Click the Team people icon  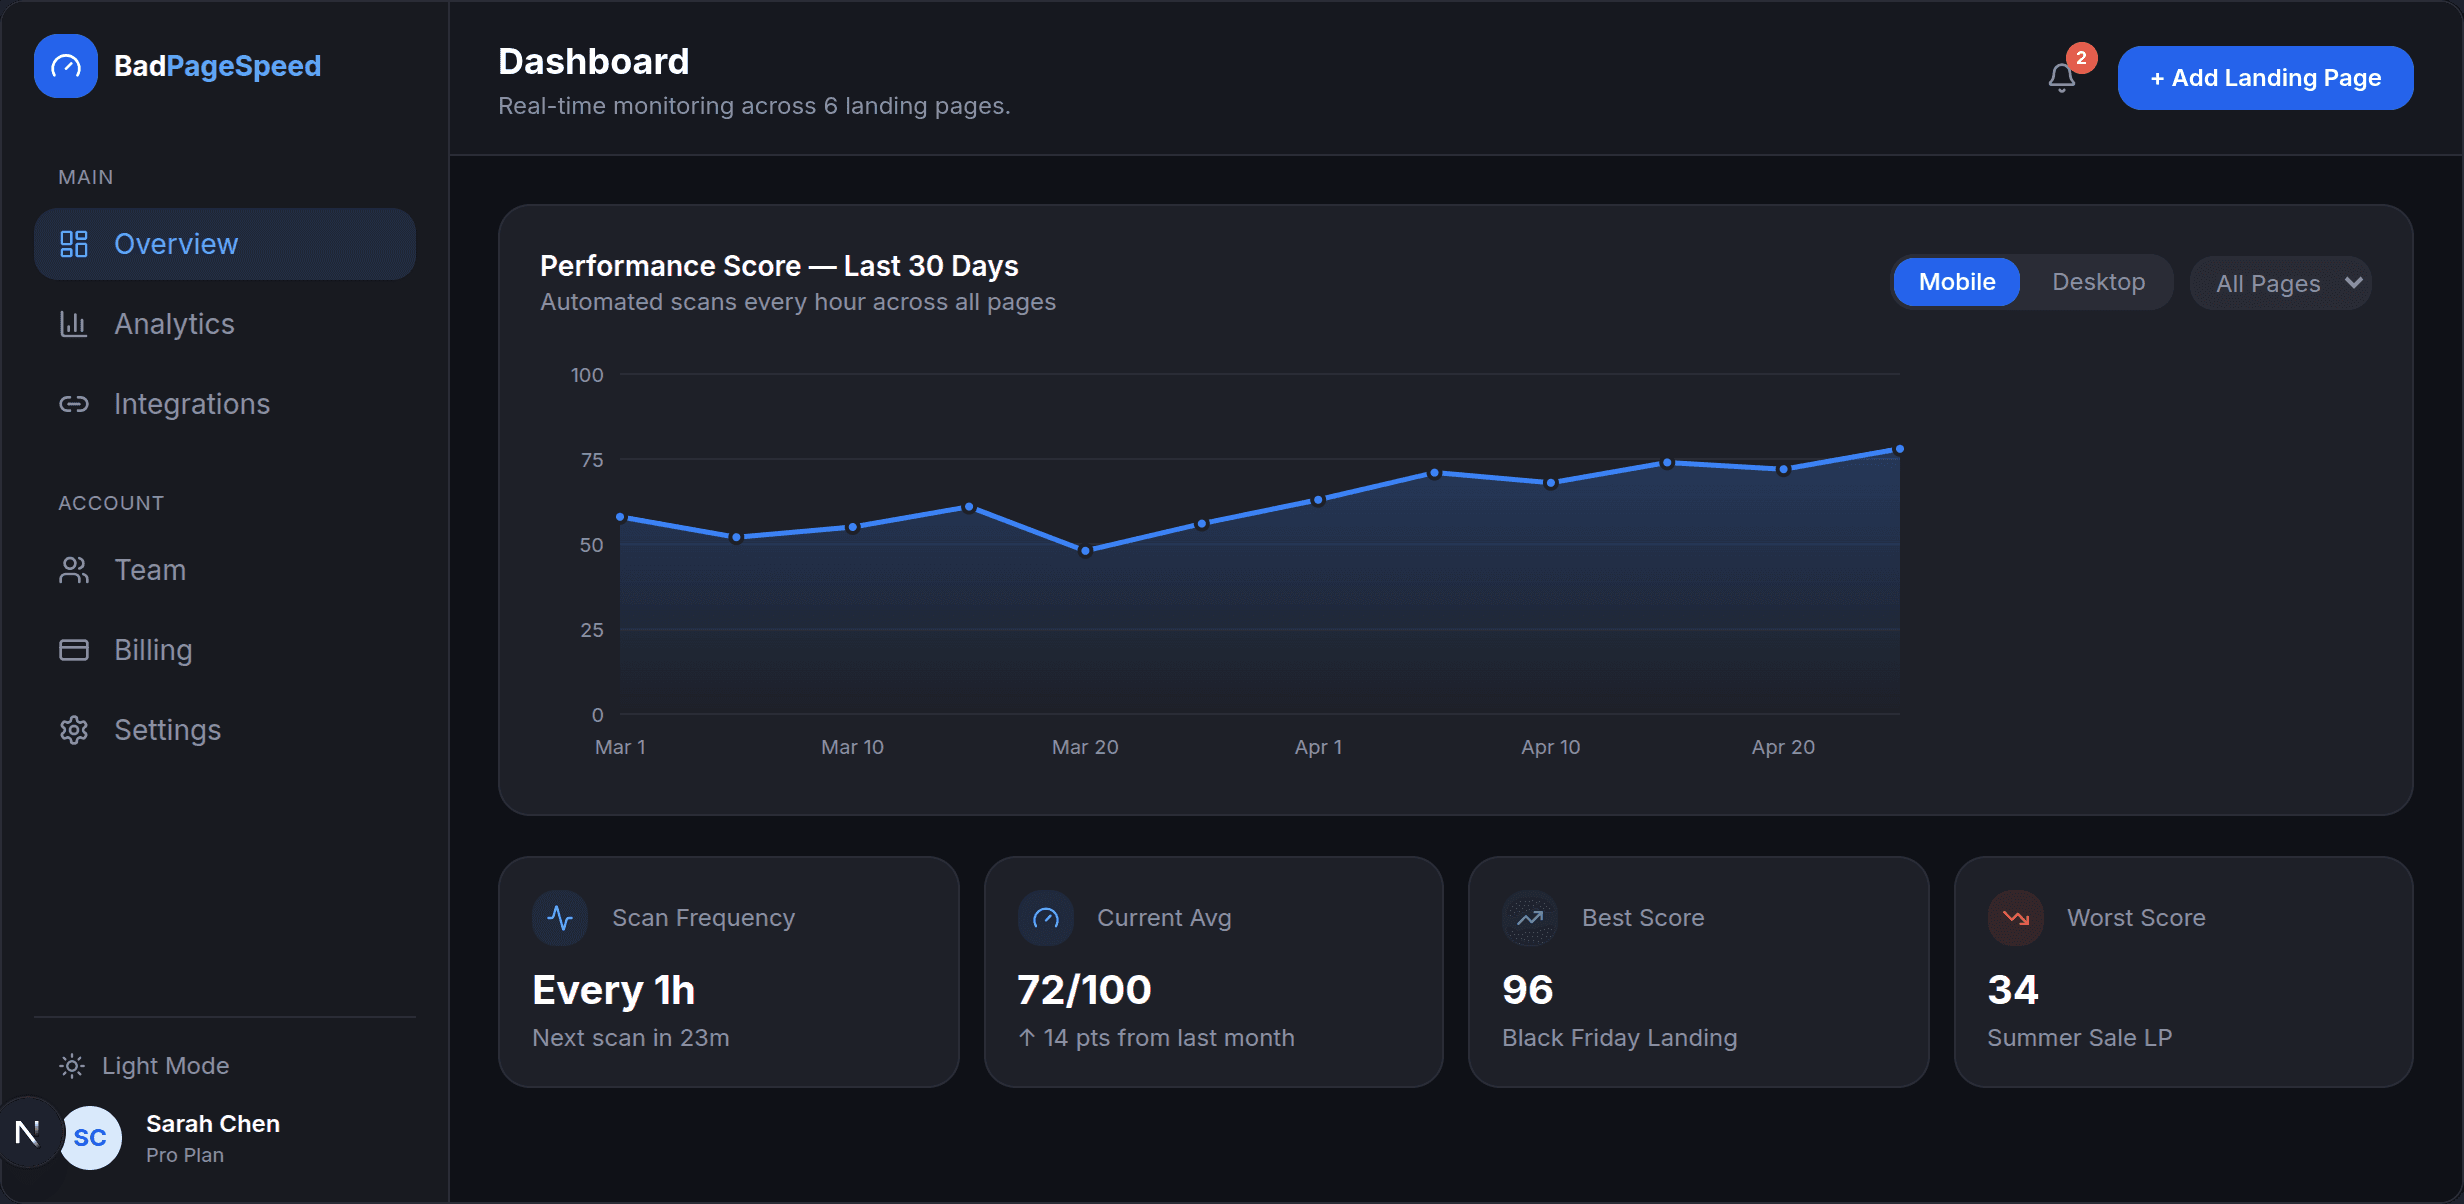74,570
